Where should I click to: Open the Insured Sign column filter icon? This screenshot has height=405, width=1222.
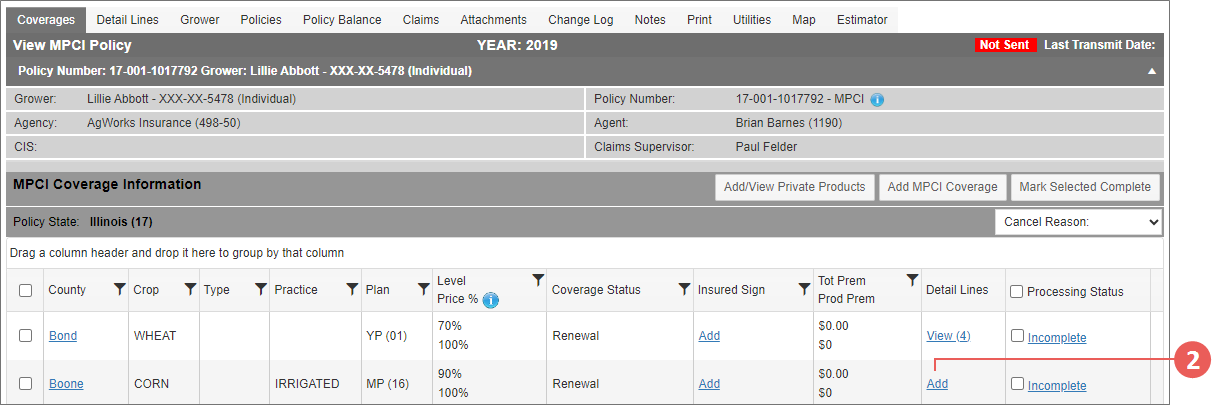[804, 289]
